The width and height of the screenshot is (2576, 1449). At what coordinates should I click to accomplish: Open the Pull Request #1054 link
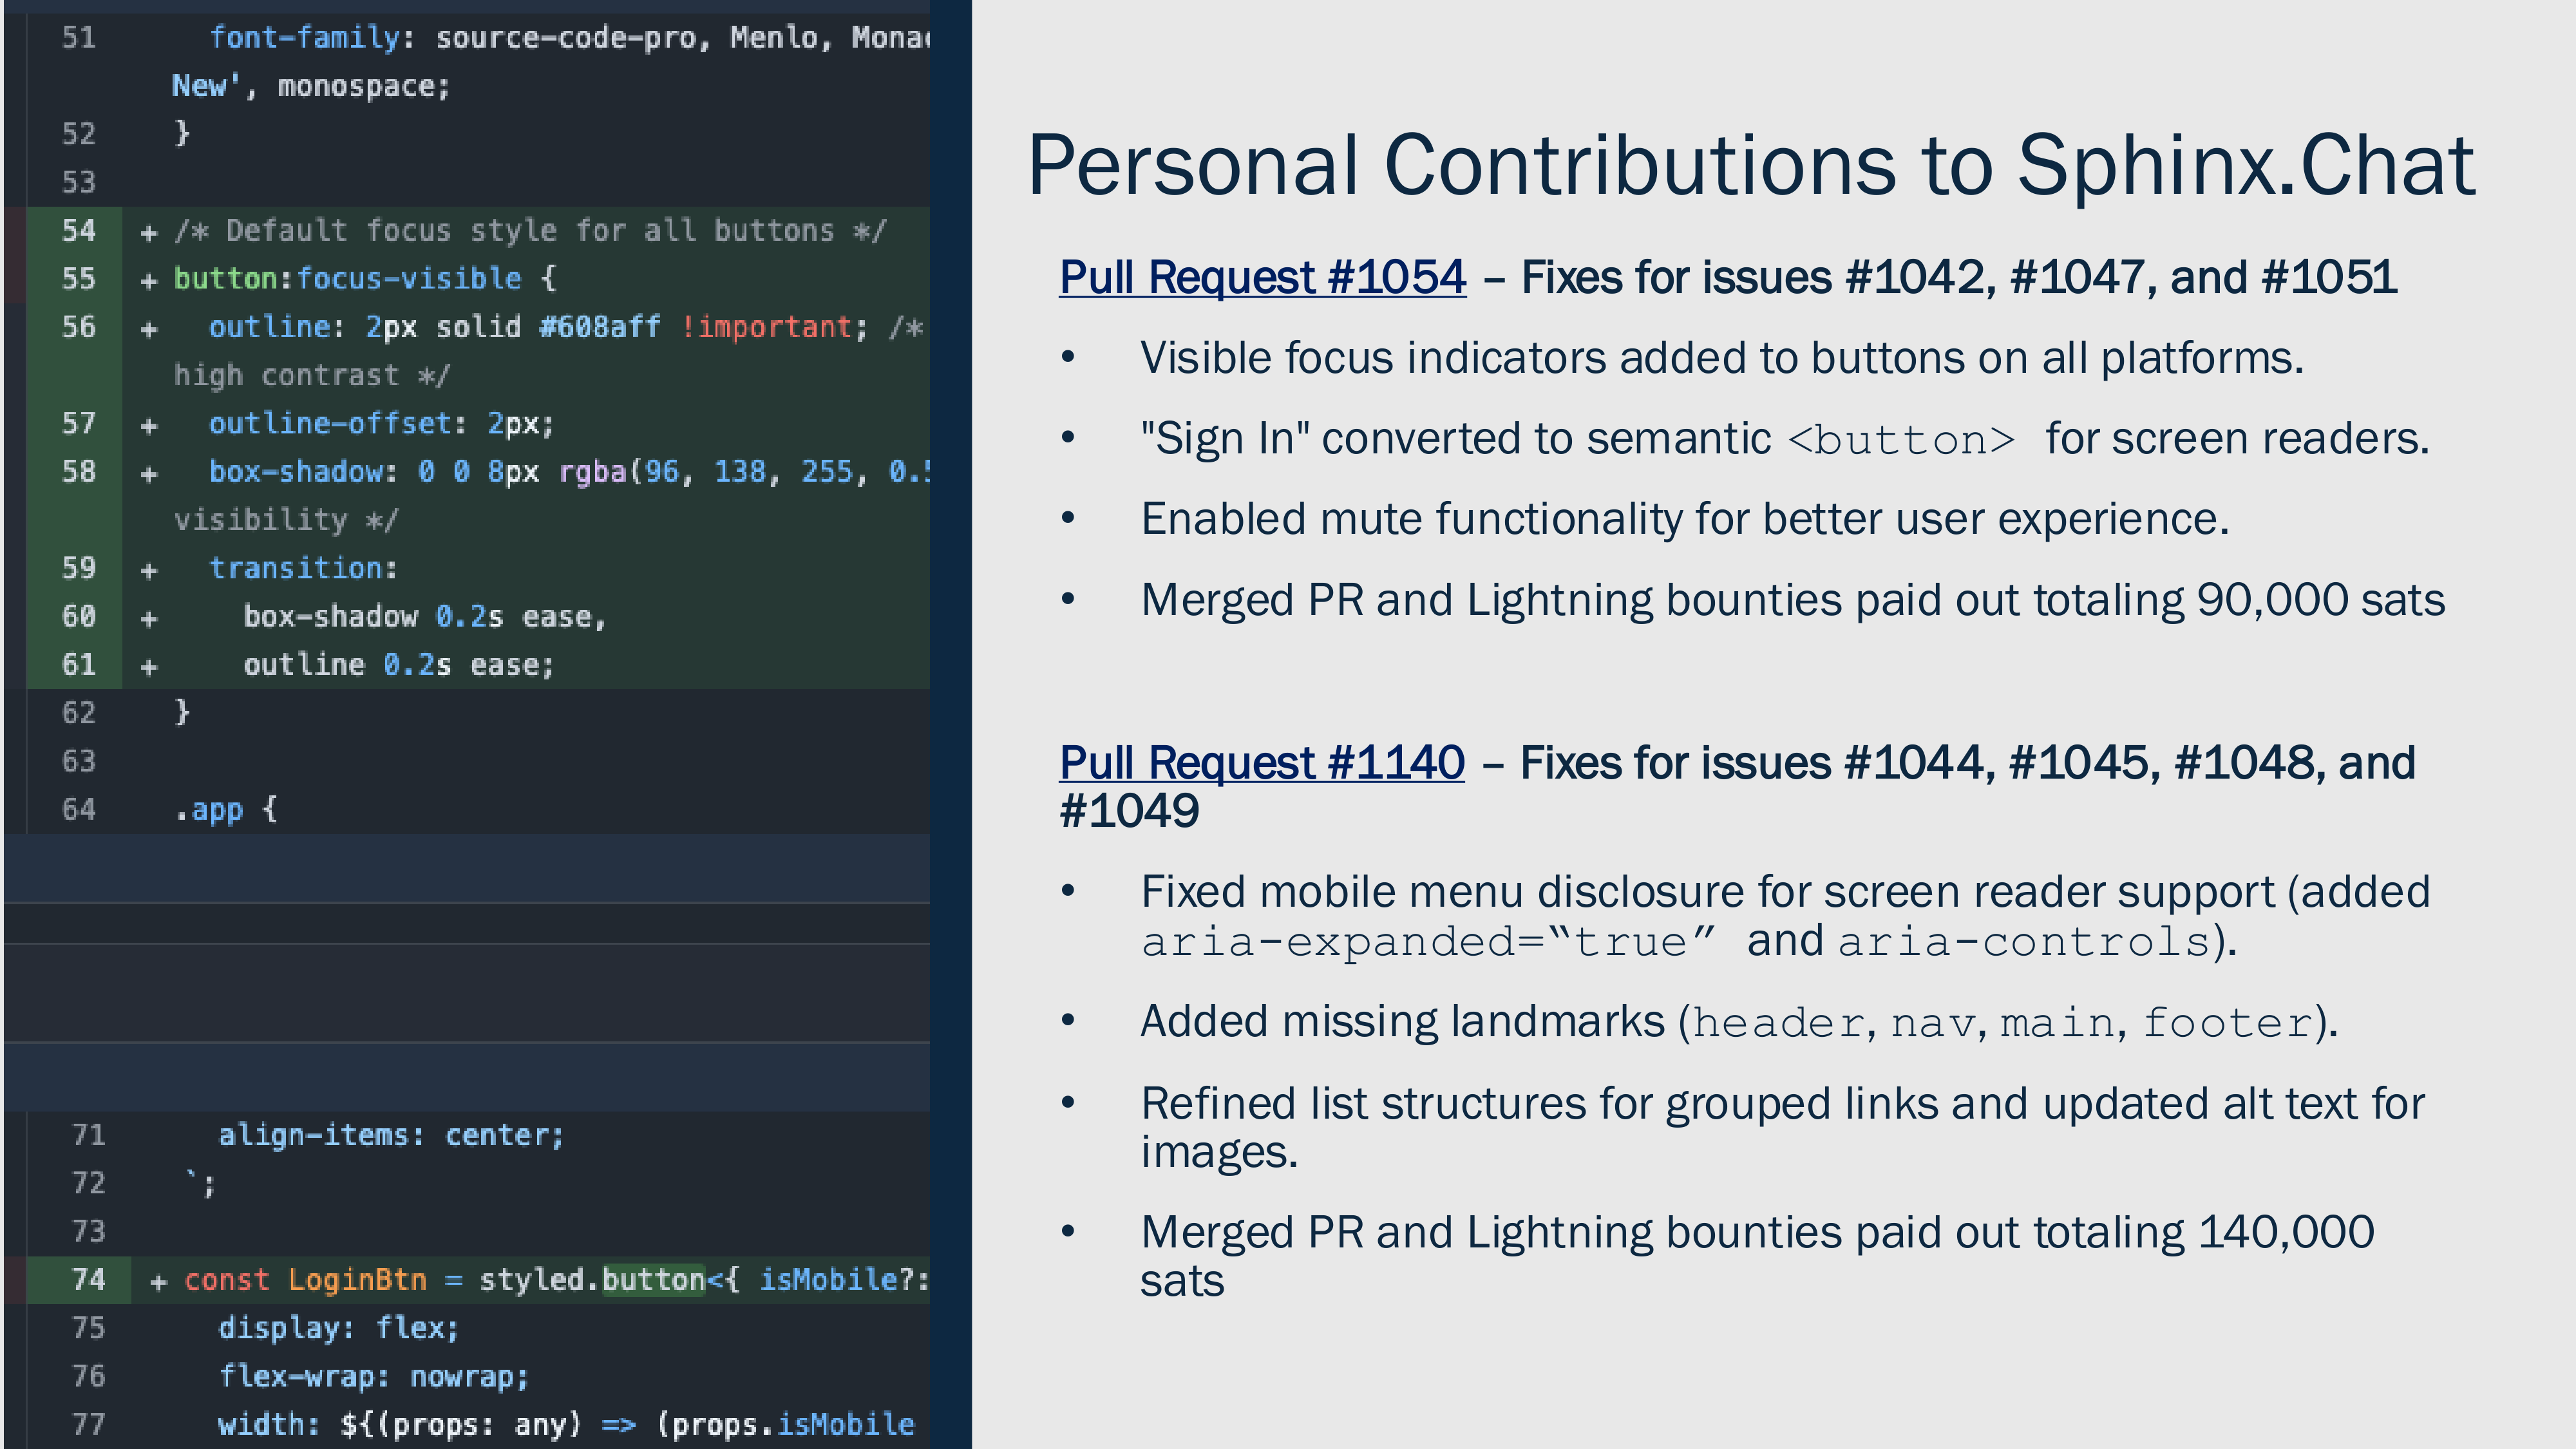click(x=1263, y=277)
